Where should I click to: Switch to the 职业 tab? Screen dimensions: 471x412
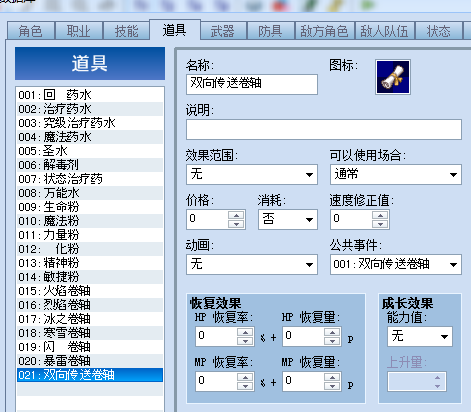79,31
